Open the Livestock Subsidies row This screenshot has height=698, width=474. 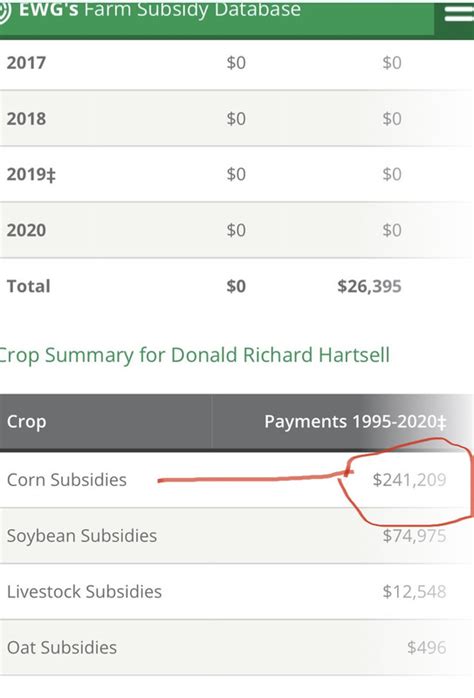click(237, 592)
